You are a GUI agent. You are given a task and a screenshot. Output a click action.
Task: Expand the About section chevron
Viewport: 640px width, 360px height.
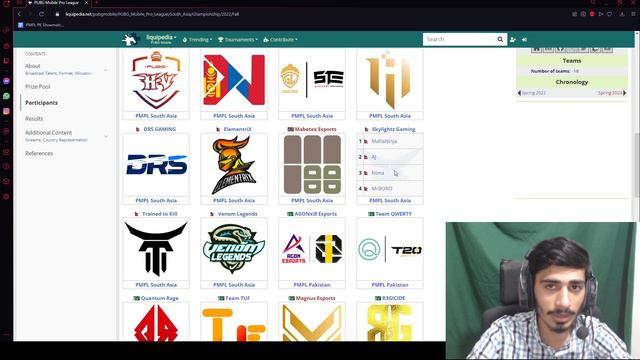coord(106,70)
